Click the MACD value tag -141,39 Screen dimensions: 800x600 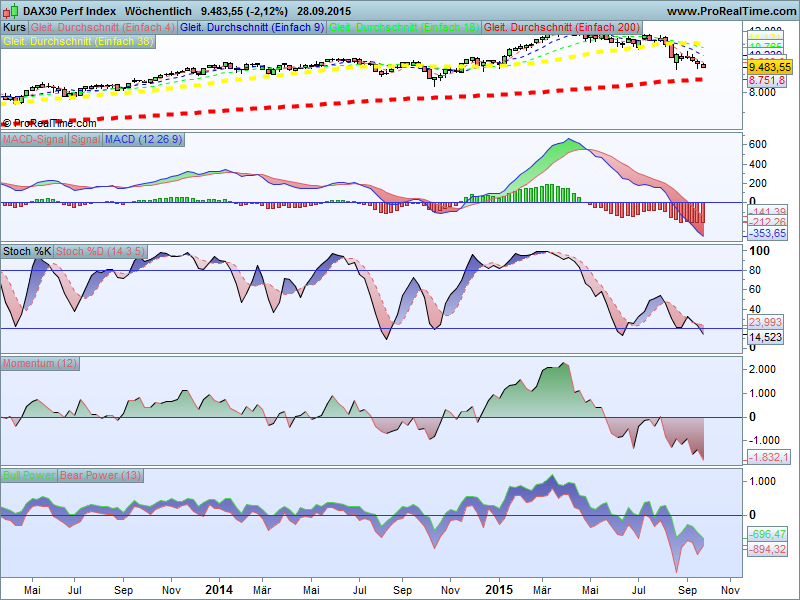coord(767,211)
